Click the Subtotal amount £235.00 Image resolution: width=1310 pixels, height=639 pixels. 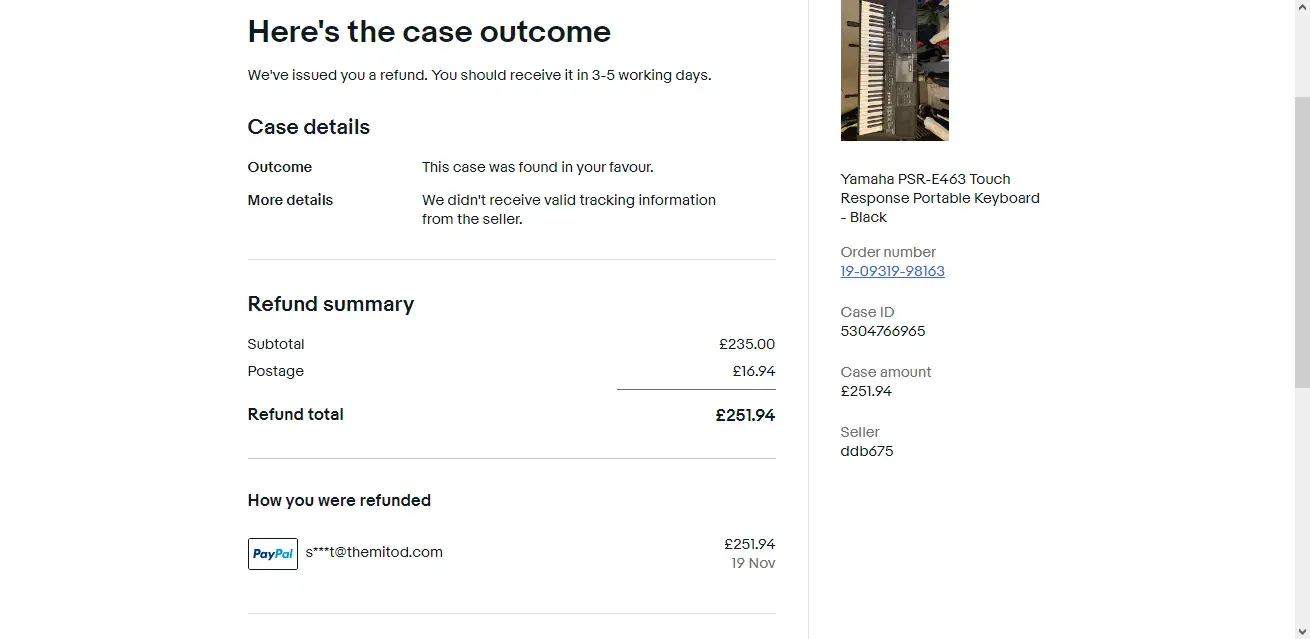(746, 344)
